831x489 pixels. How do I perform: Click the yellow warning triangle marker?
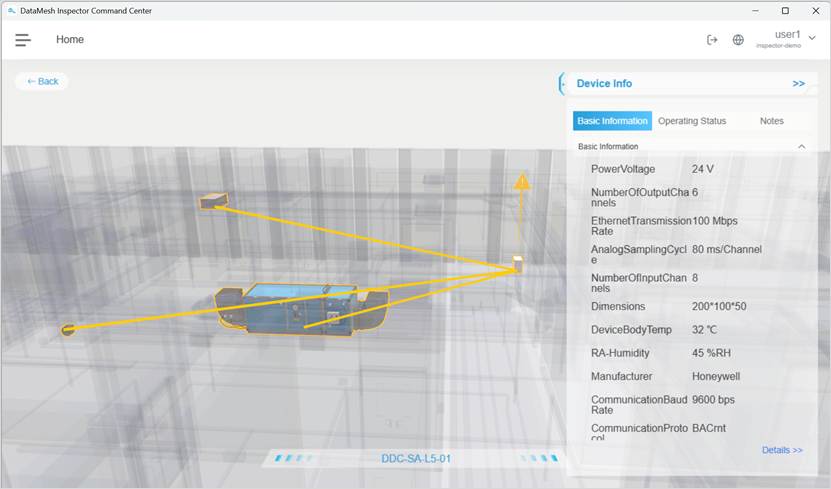522,182
